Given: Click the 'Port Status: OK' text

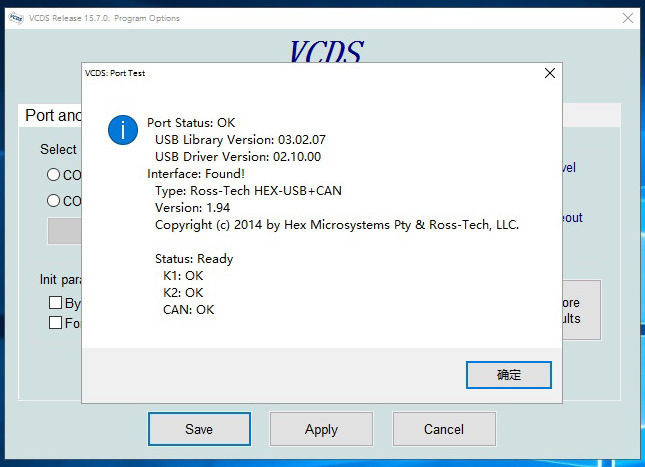Looking at the screenshot, I should (191, 123).
